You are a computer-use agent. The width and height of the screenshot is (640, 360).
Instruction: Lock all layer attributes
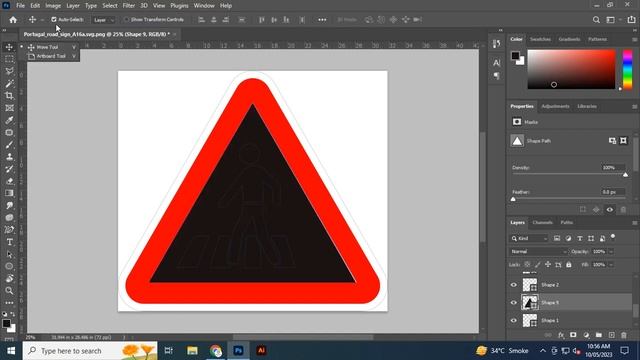[x=569, y=264]
